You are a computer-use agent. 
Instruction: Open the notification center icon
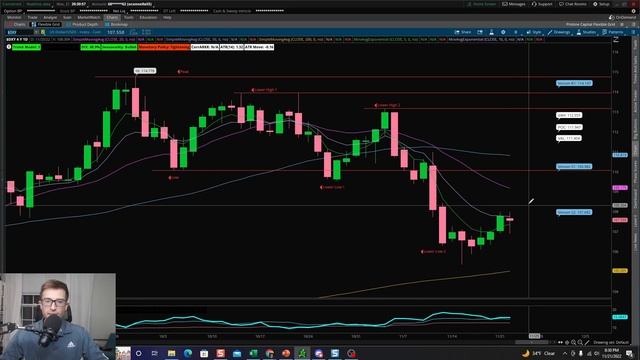click(629, 353)
